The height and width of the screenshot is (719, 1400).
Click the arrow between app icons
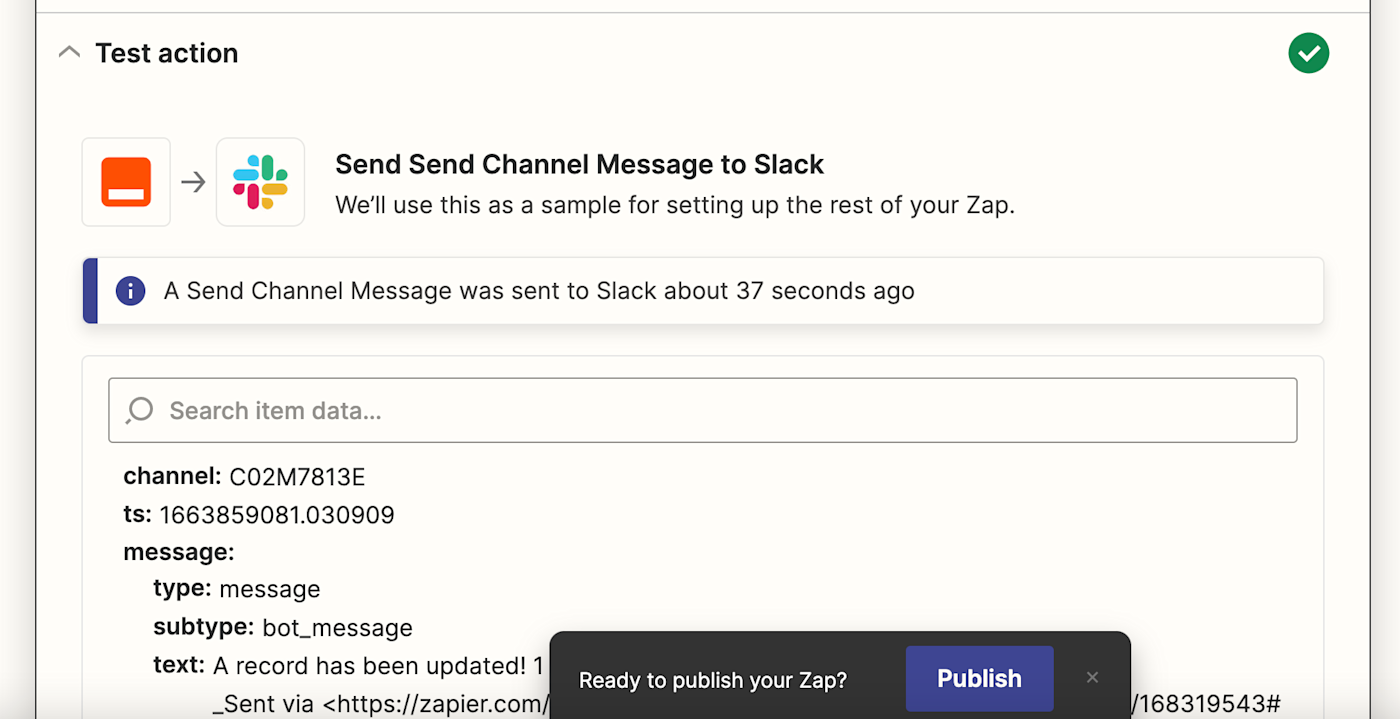point(193,182)
